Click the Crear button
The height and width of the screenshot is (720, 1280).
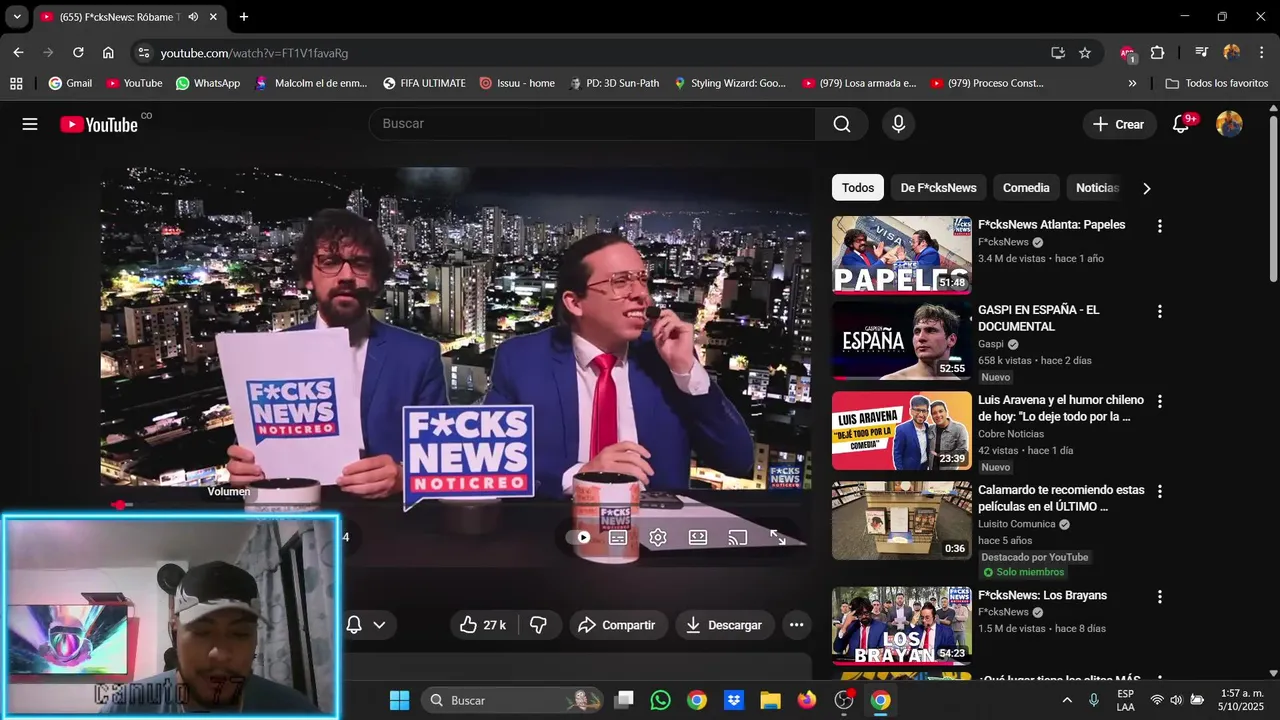1119,124
